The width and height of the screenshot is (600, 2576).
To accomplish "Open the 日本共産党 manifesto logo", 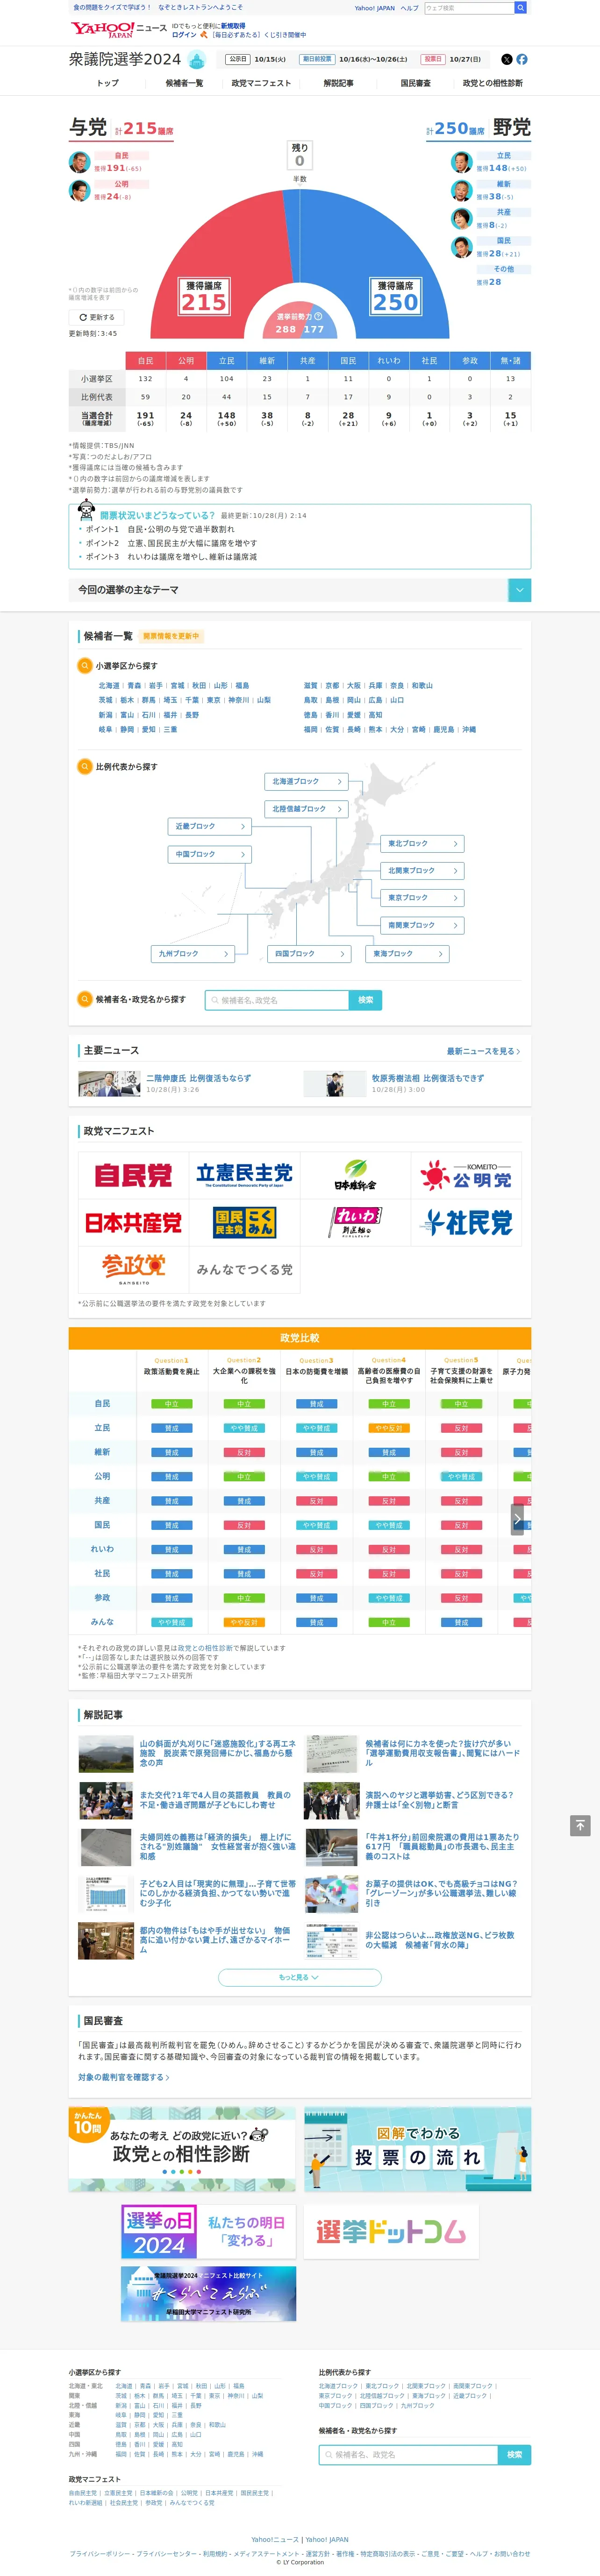I will (133, 1222).
